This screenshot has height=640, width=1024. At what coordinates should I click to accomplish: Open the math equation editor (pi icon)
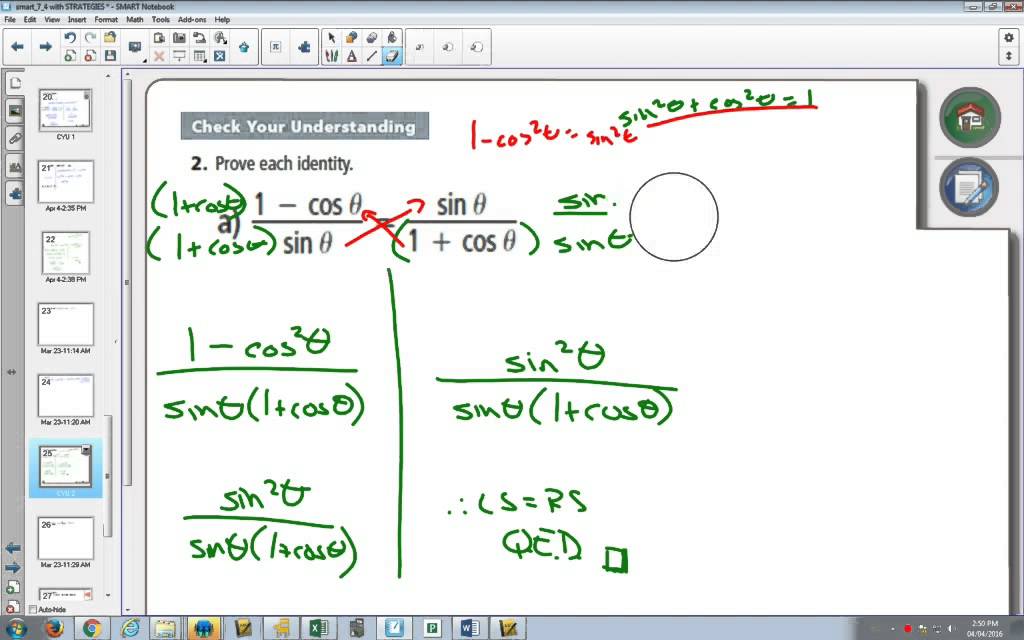pyautogui.click(x=276, y=46)
